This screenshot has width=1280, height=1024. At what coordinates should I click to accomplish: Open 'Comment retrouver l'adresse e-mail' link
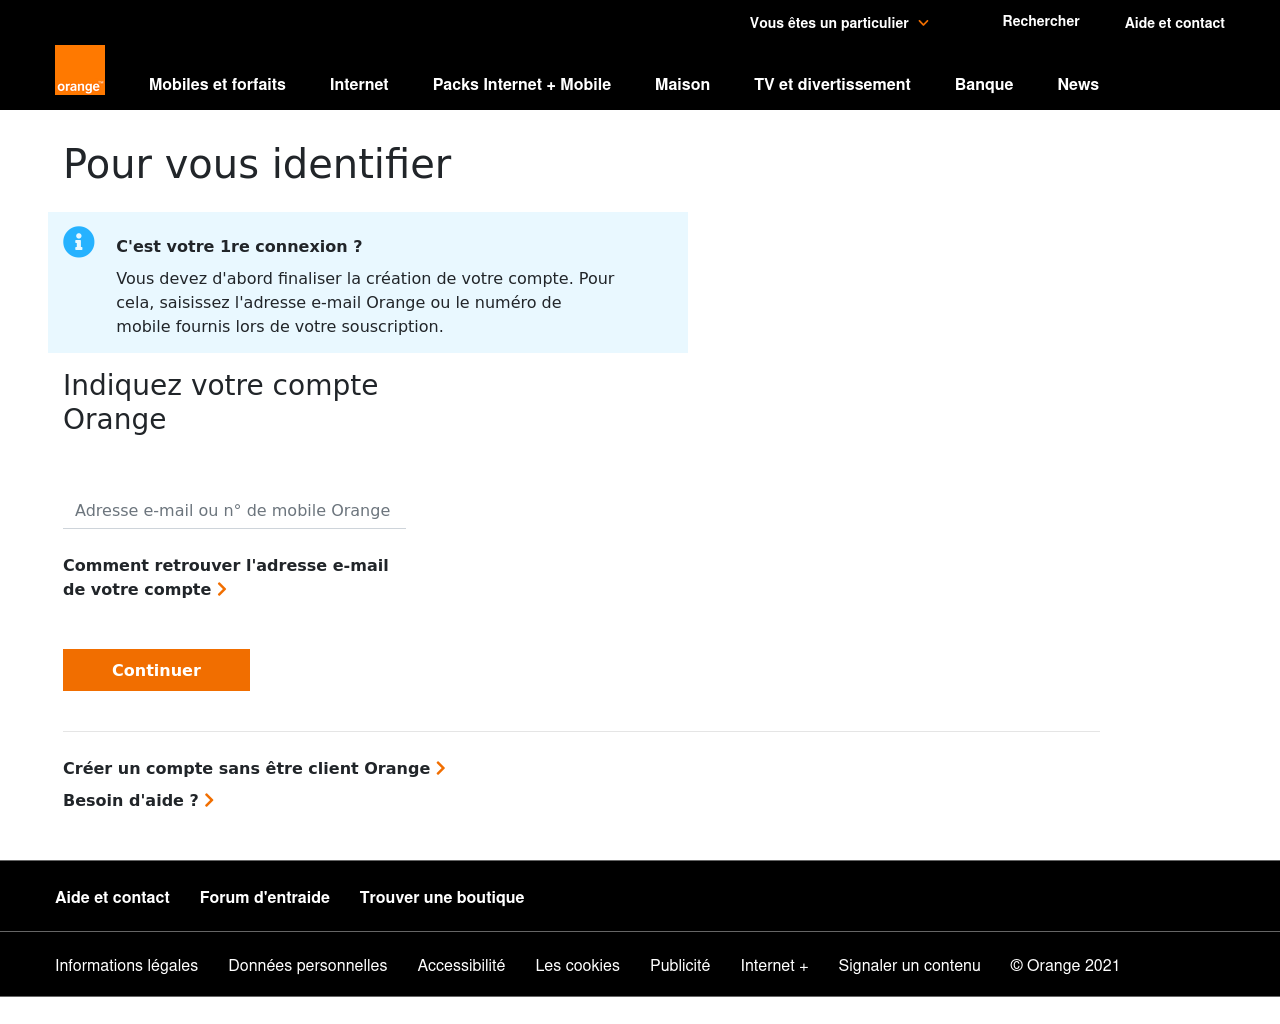pos(226,577)
